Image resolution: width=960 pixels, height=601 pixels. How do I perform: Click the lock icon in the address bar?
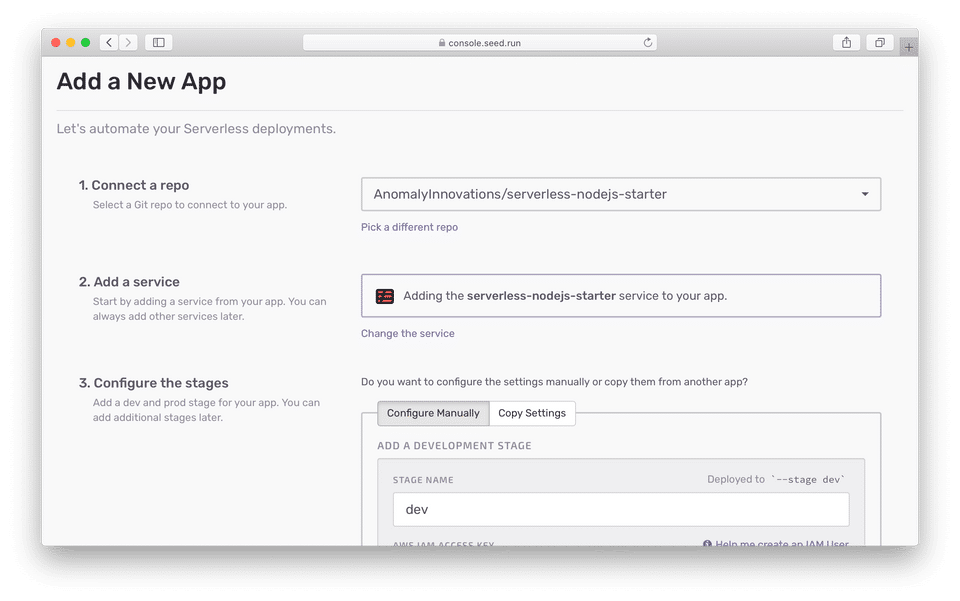pyautogui.click(x=441, y=43)
